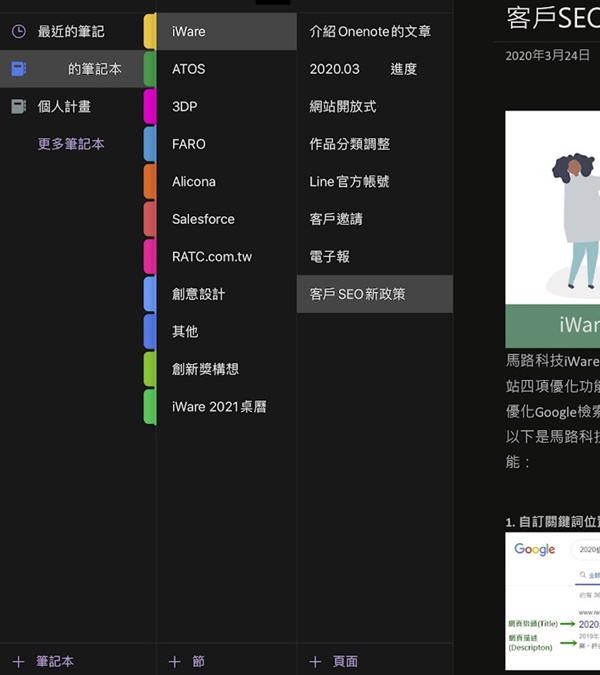The width and height of the screenshot is (600, 675).
Task: Select the 客戶 SEO 新政策 page
Action: (x=374, y=294)
